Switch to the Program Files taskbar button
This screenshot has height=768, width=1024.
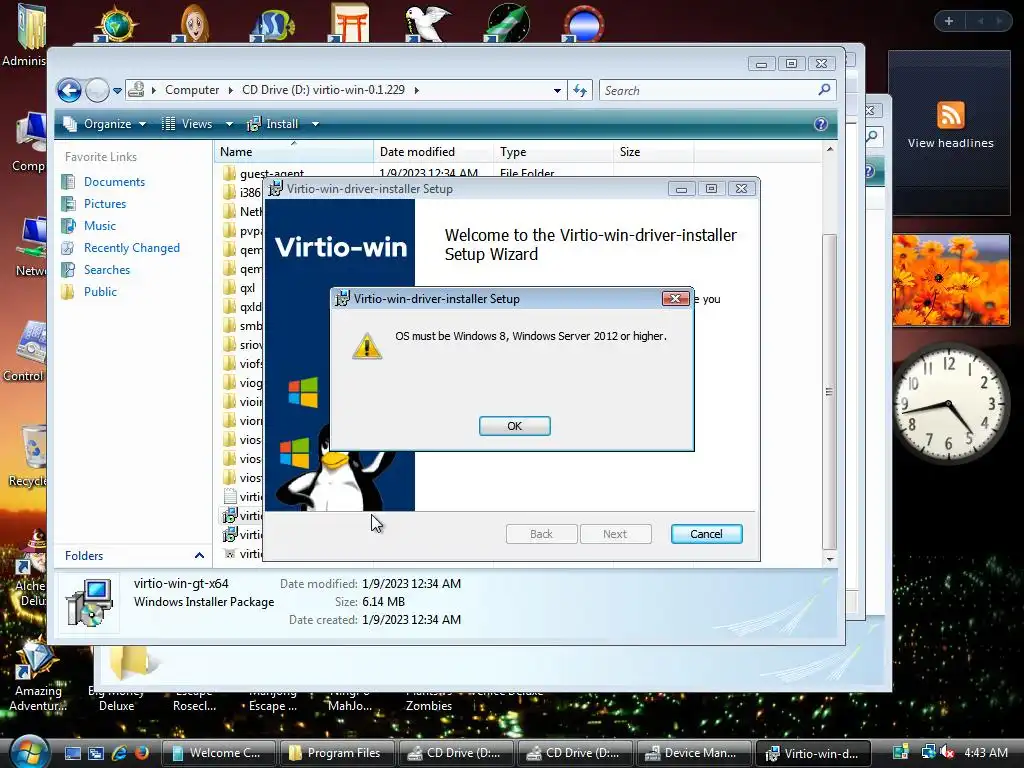pyautogui.click(x=337, y=753)
